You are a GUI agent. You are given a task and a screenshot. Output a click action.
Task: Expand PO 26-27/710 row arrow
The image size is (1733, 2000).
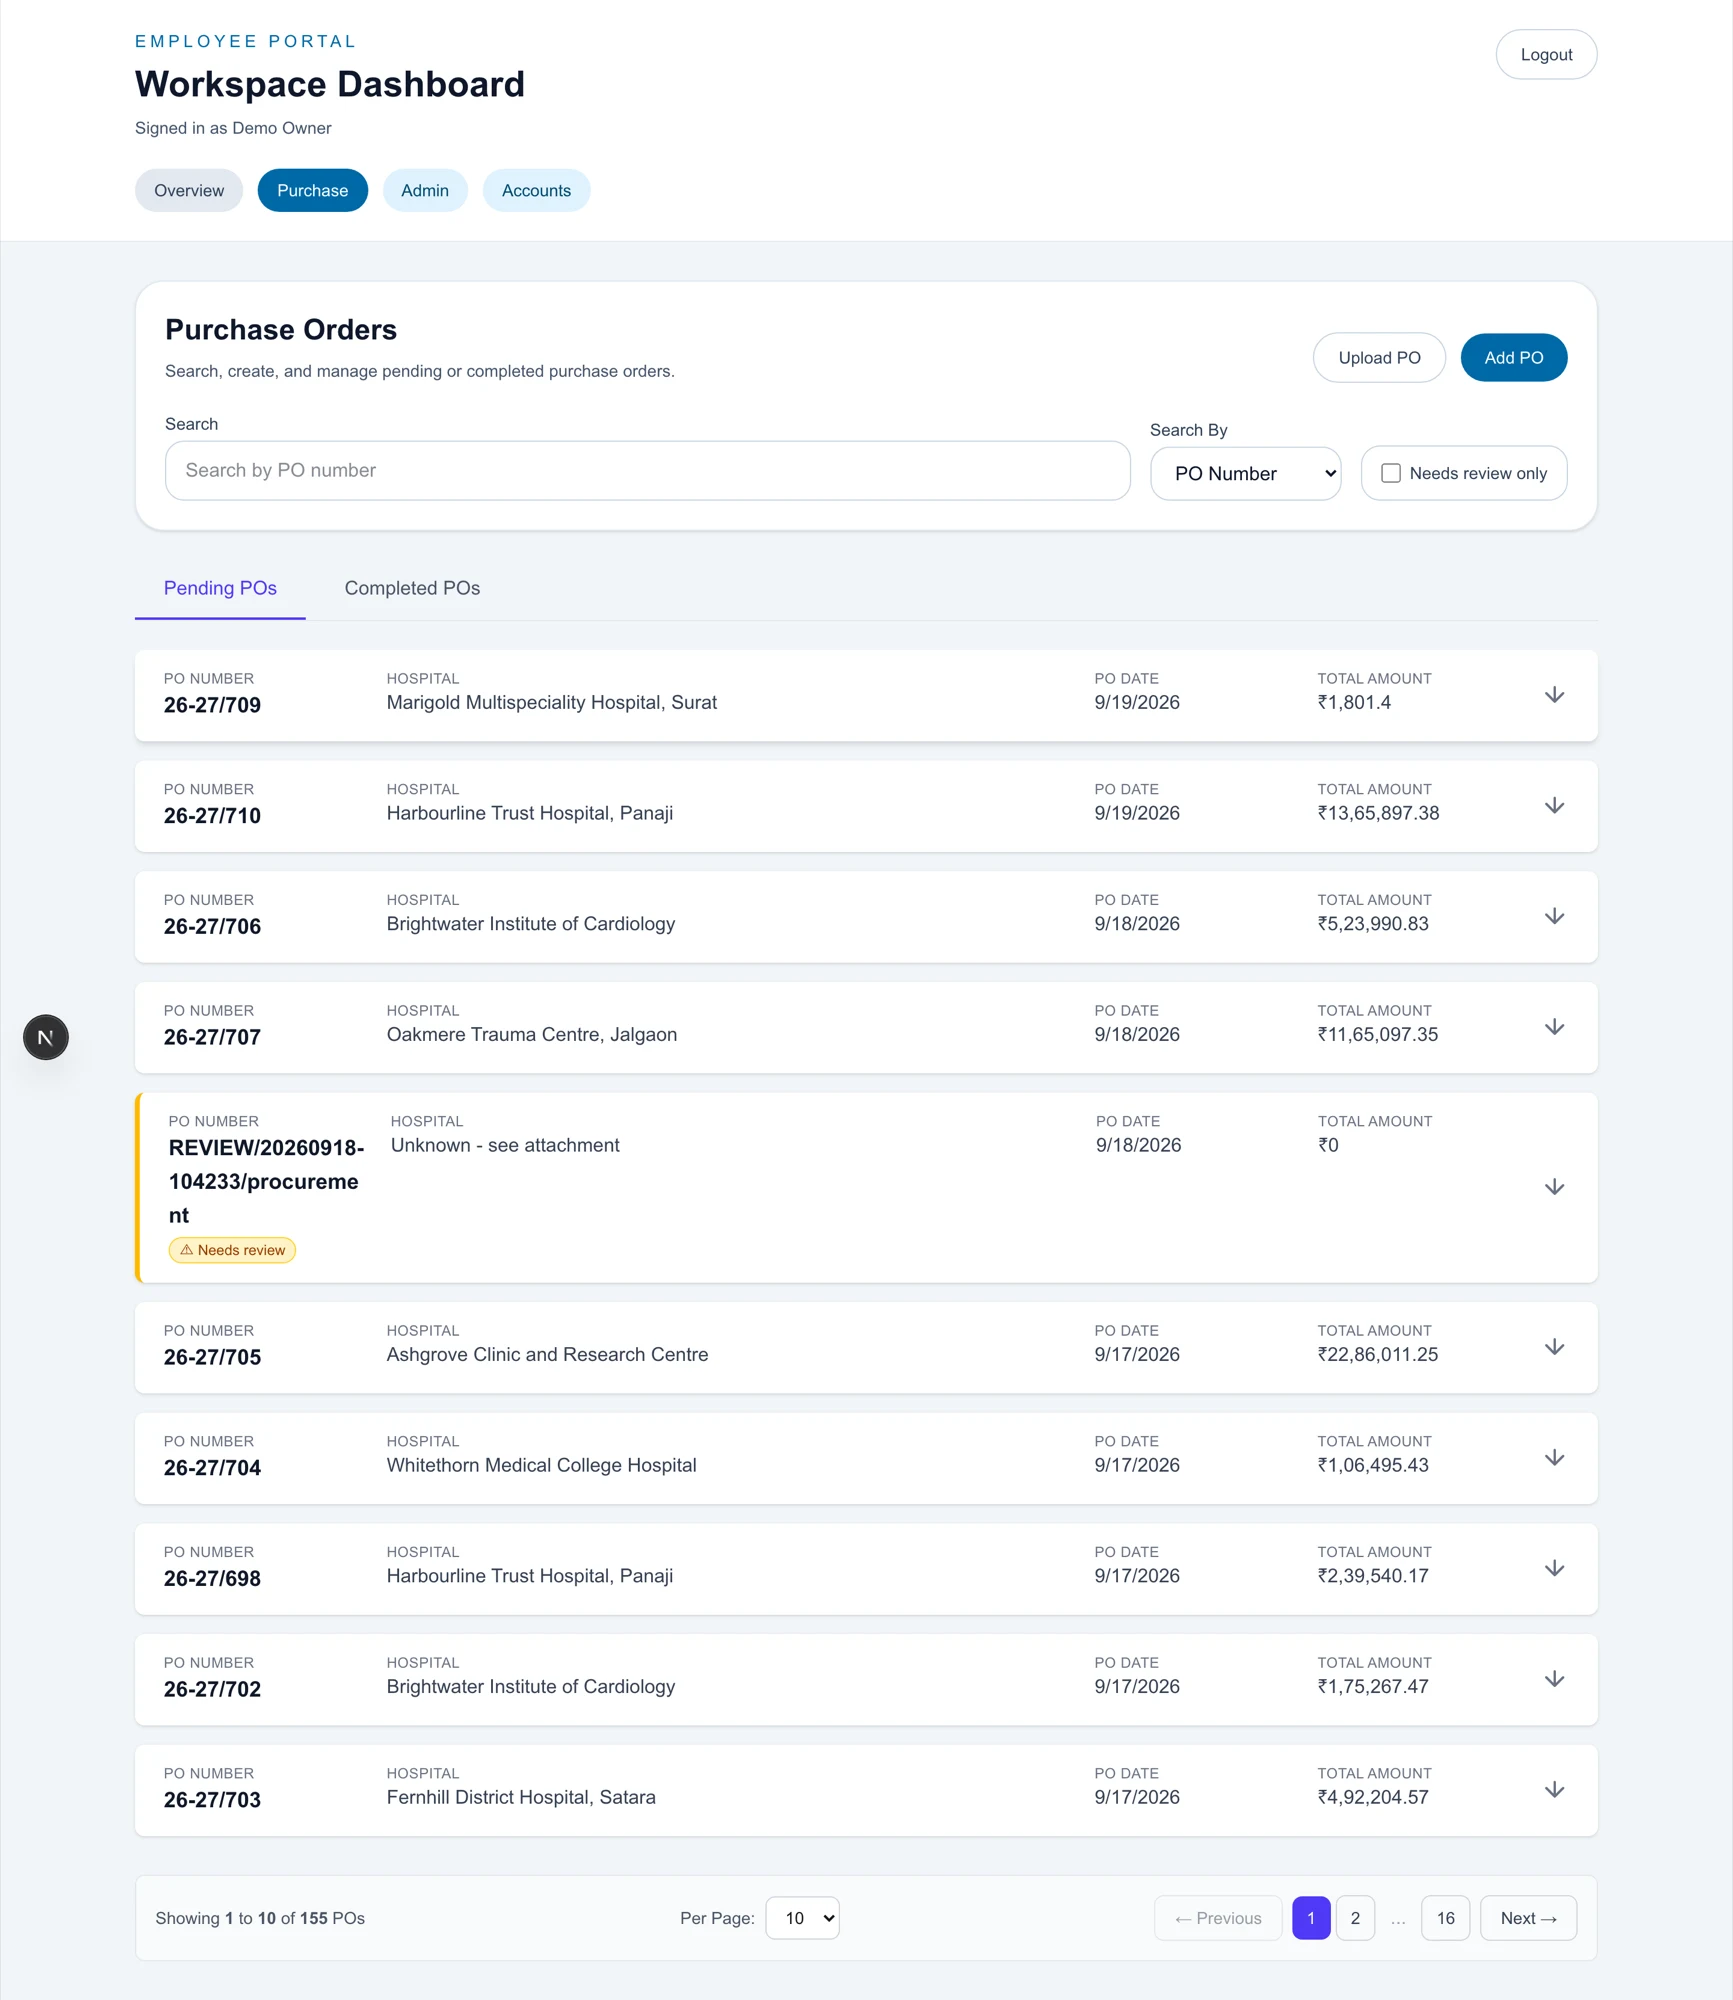(1554, 806)
